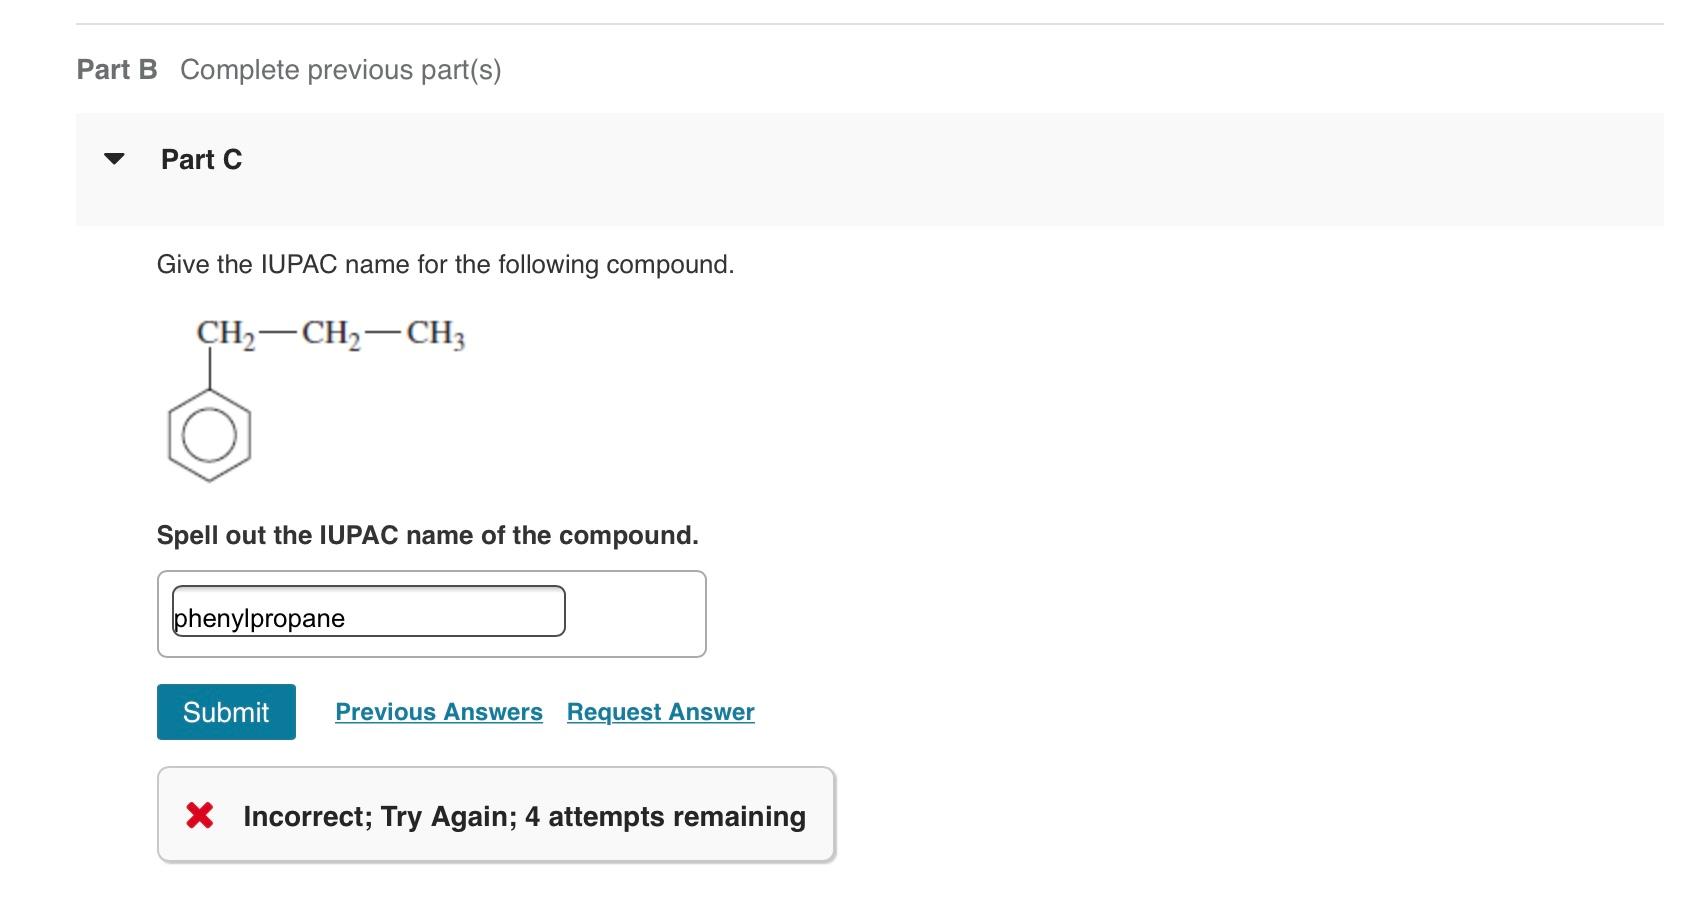Open the Previous Answers link
The image size is (1687, 902).
(x=438, y=712)
